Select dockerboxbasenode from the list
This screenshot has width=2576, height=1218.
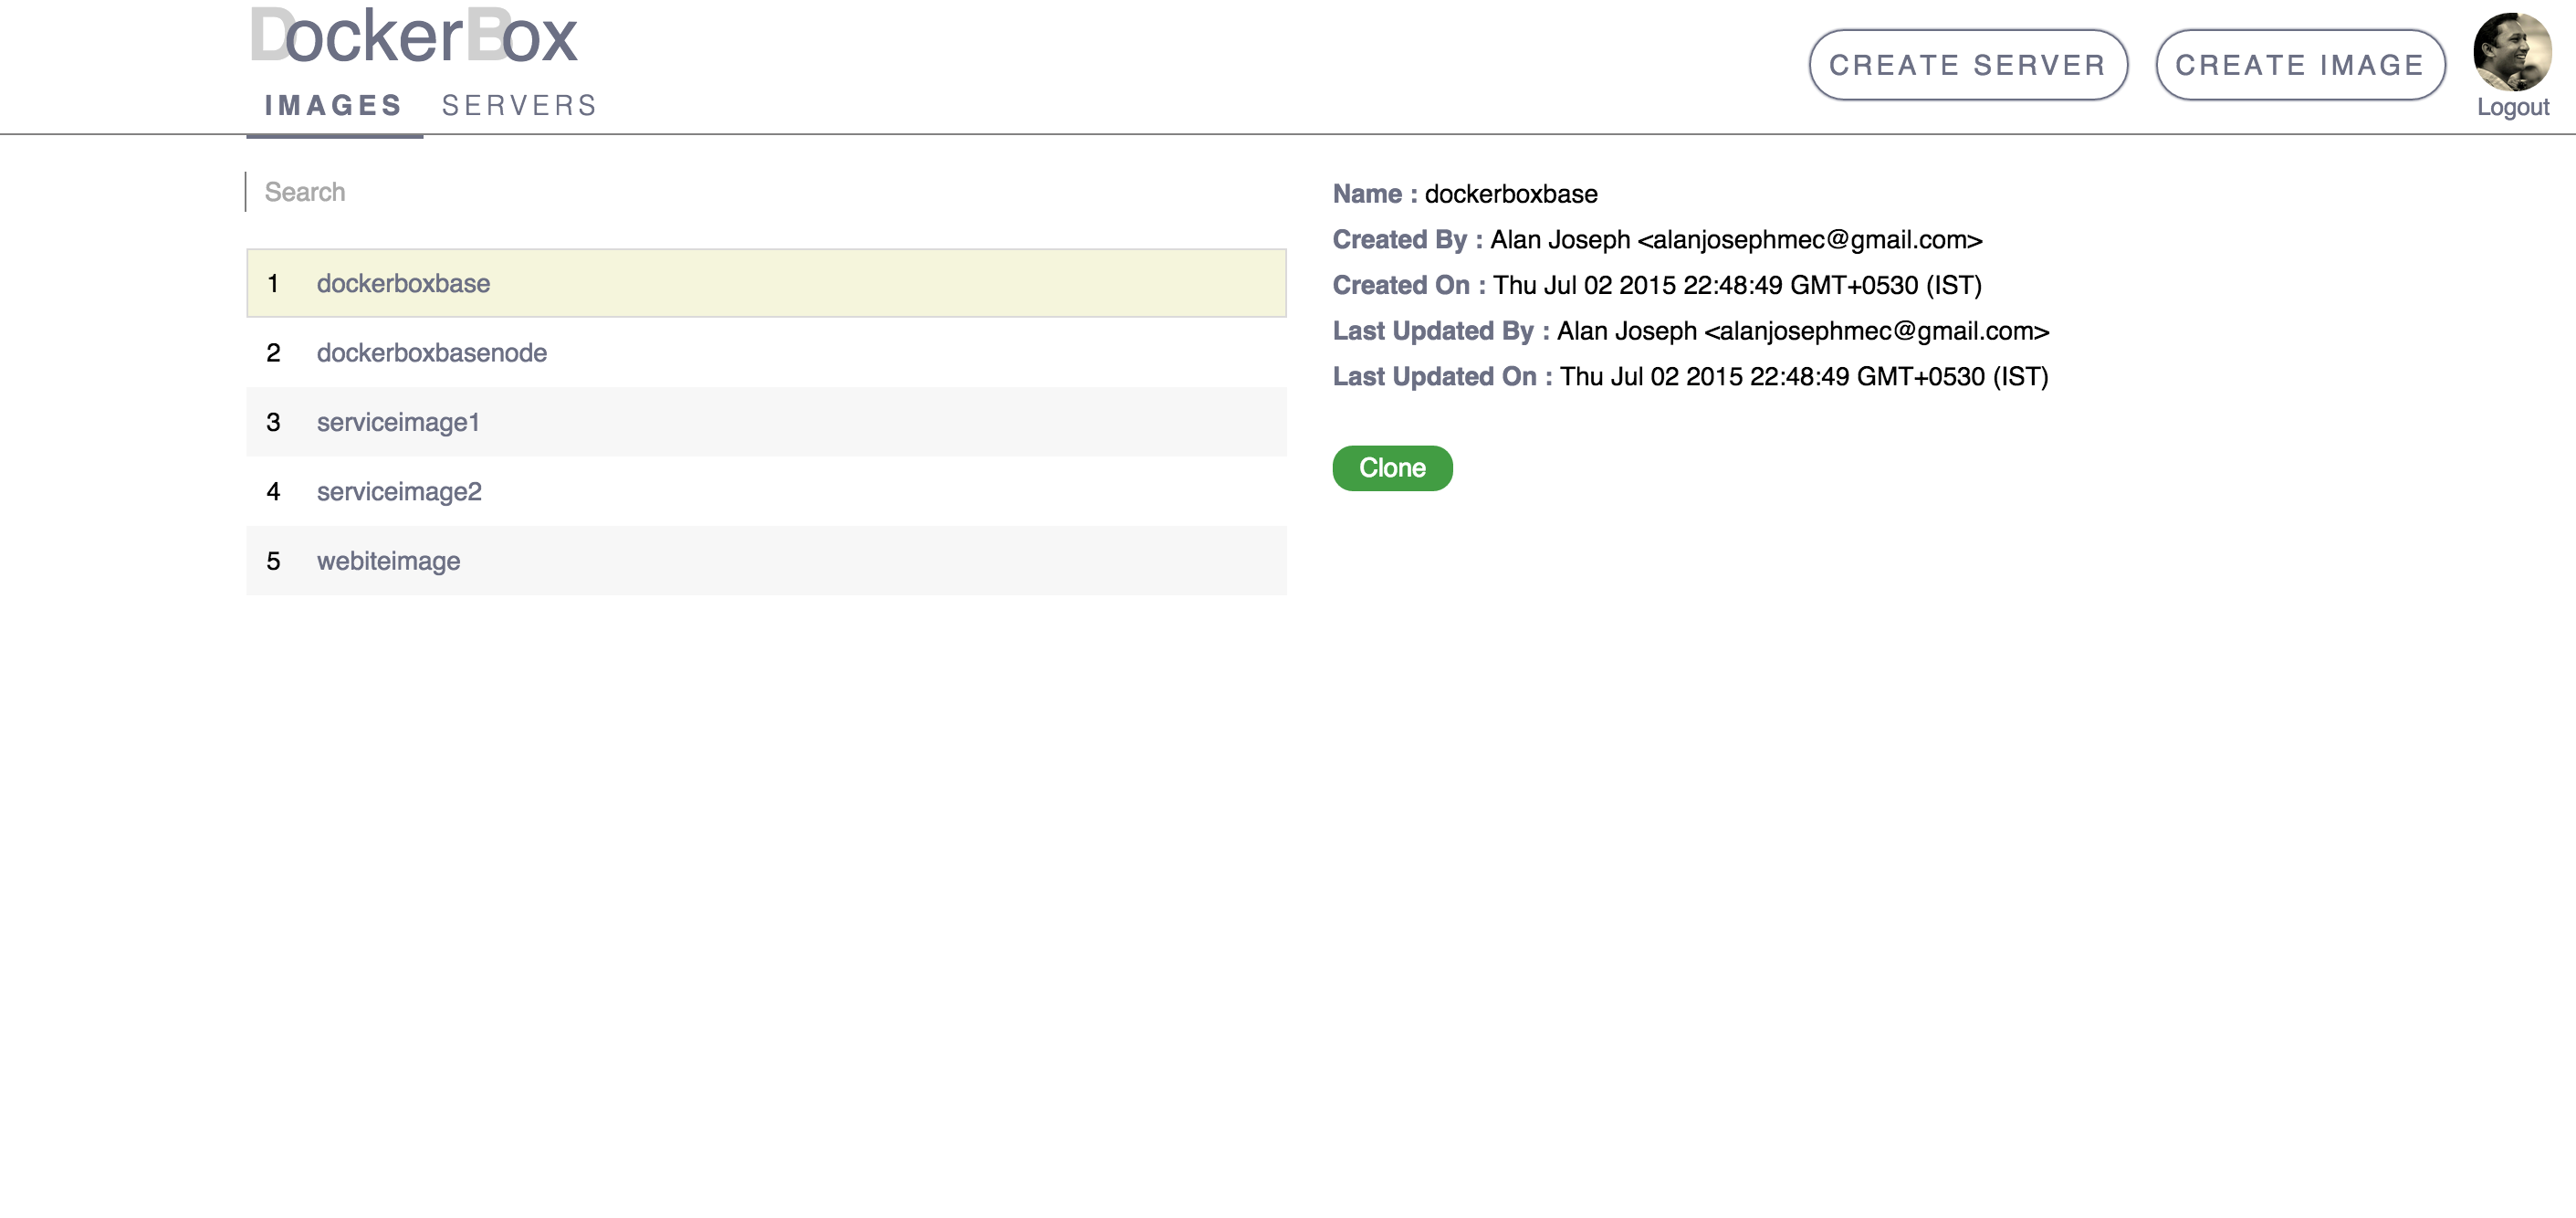(x=431, y=353)
